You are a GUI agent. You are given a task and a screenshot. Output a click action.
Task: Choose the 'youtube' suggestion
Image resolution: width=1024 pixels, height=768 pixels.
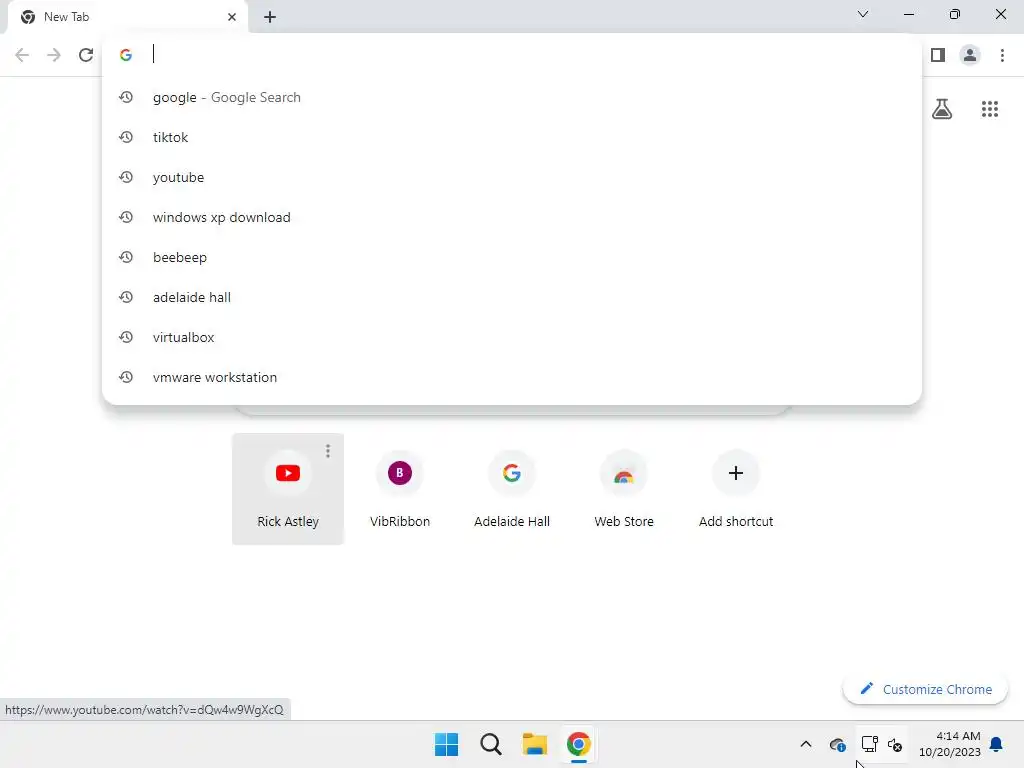(x=512, y=177)
